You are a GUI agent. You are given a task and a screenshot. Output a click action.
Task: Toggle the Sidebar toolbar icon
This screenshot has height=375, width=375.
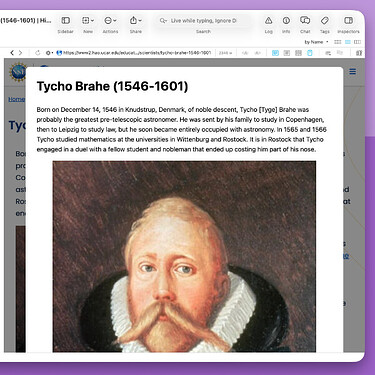point(66,21)
